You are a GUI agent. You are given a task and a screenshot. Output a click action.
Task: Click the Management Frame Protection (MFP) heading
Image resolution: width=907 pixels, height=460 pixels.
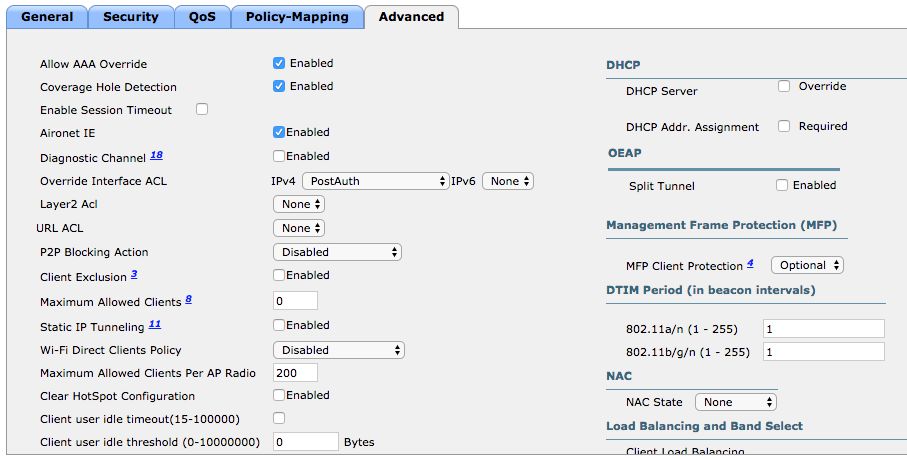[x=721, y=225]
